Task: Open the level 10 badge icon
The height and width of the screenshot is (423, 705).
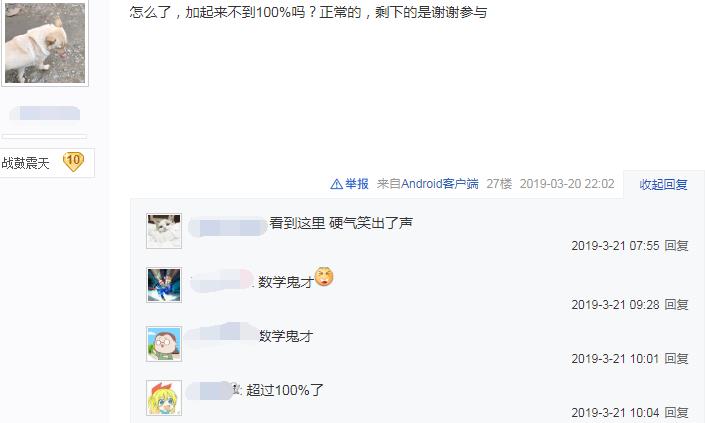Action: point(73,162)
